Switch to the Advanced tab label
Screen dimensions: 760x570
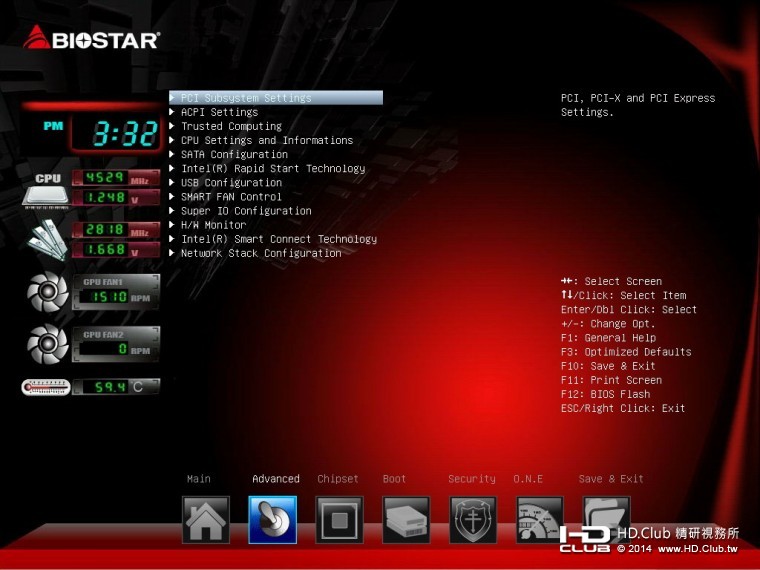(x=276, y=479)
